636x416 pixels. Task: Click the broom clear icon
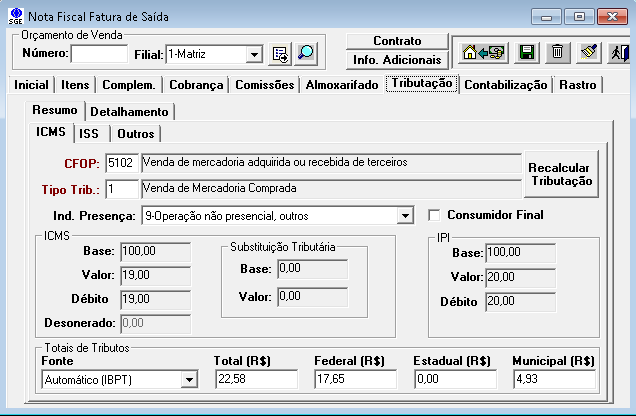pyautogui.click(x=589, y=53)
